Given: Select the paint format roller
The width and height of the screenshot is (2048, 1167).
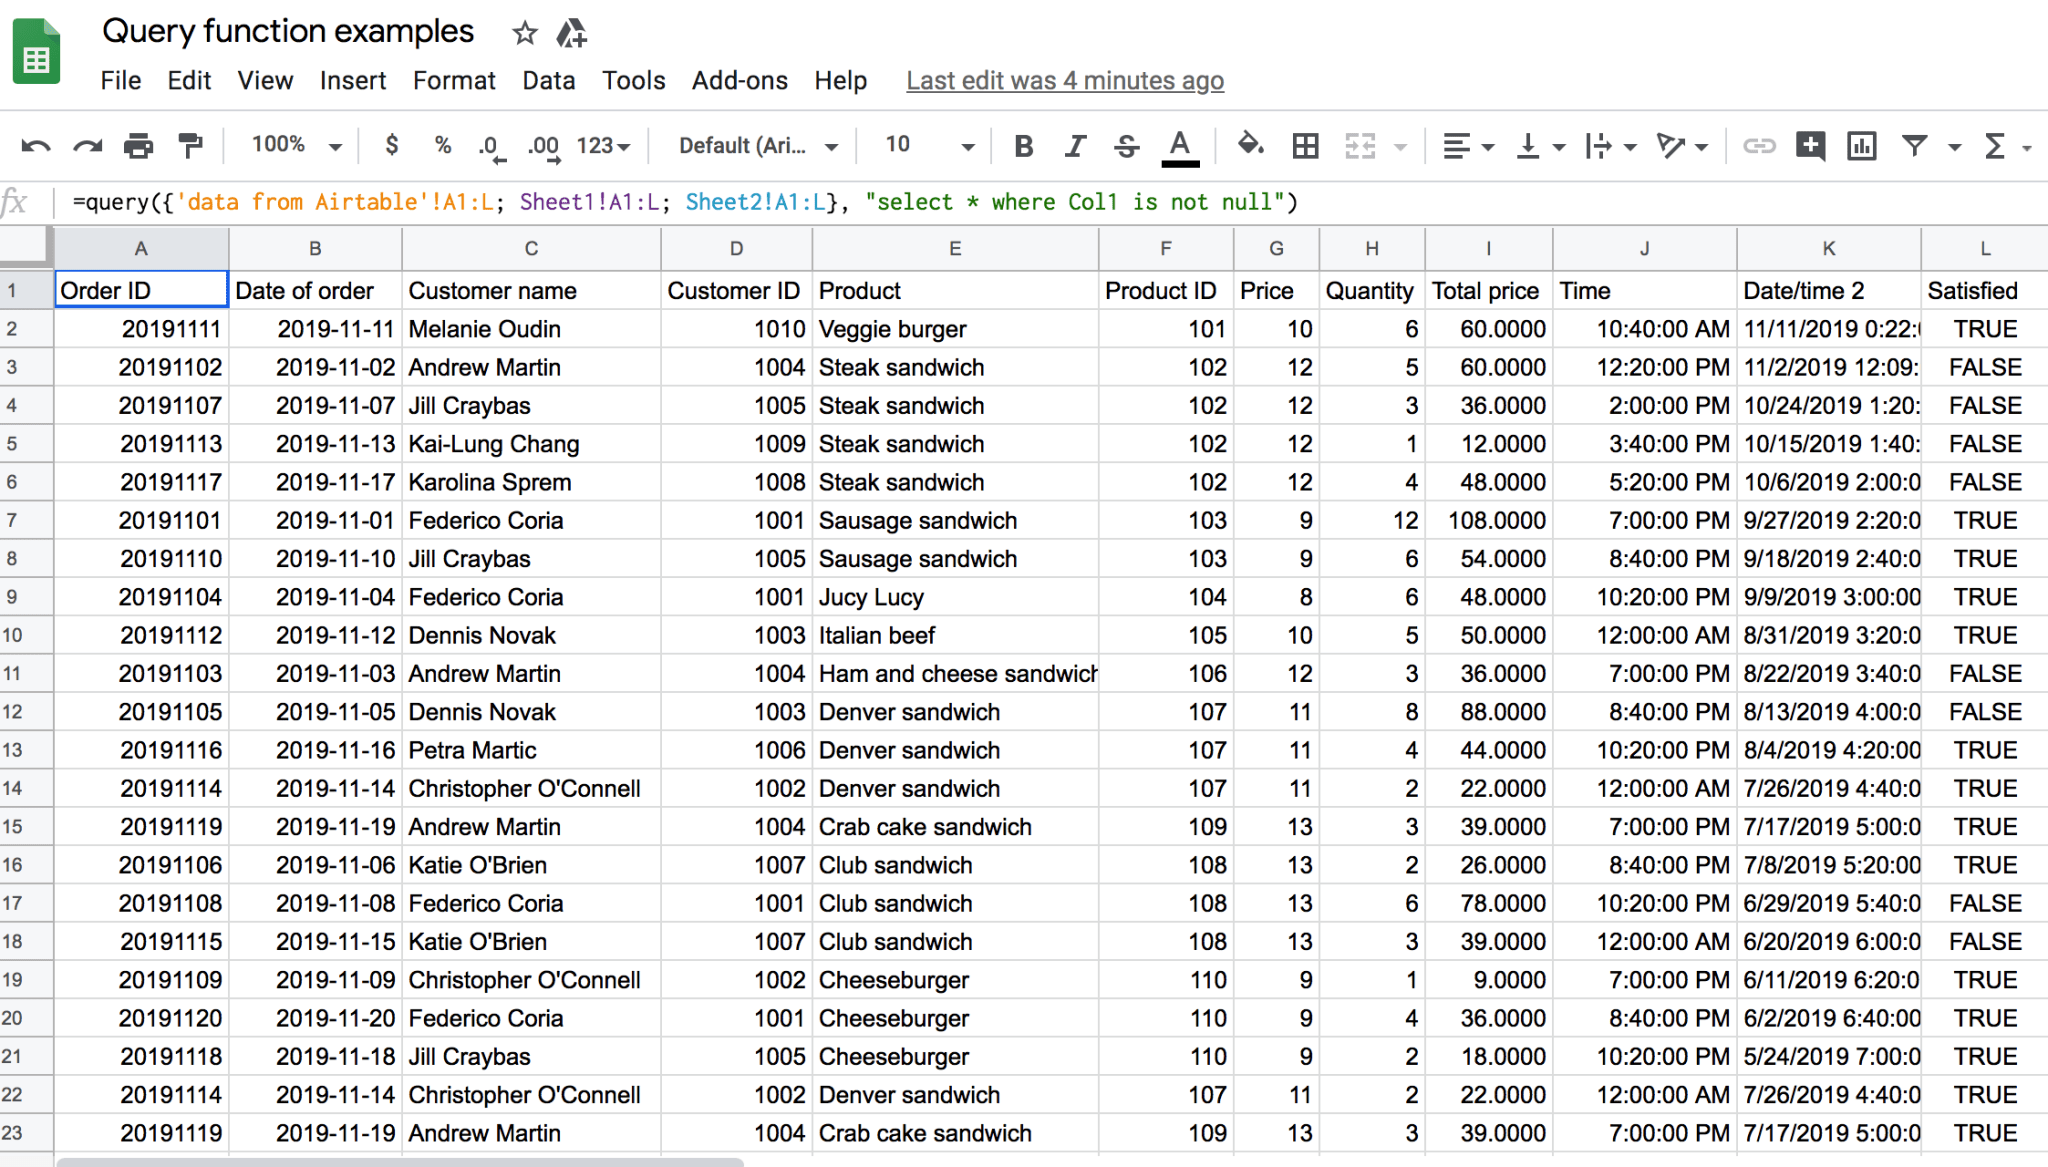Looking at the screenshot, I should [x=190, y=146].
